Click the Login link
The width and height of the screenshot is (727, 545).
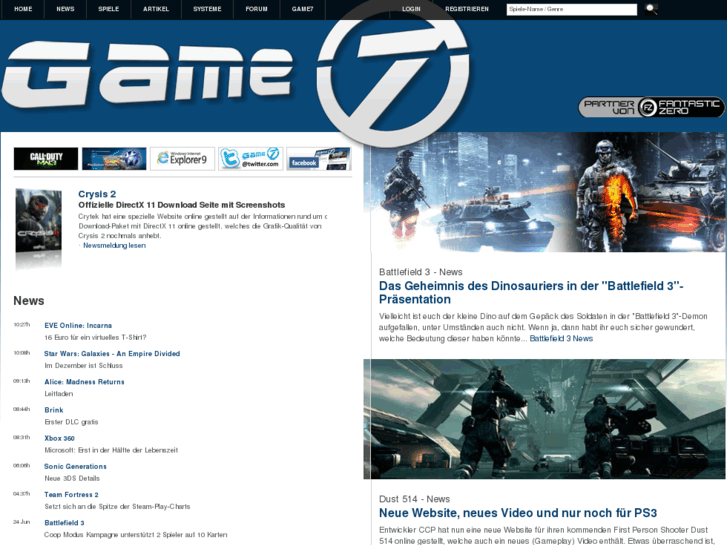pos(411,9)
